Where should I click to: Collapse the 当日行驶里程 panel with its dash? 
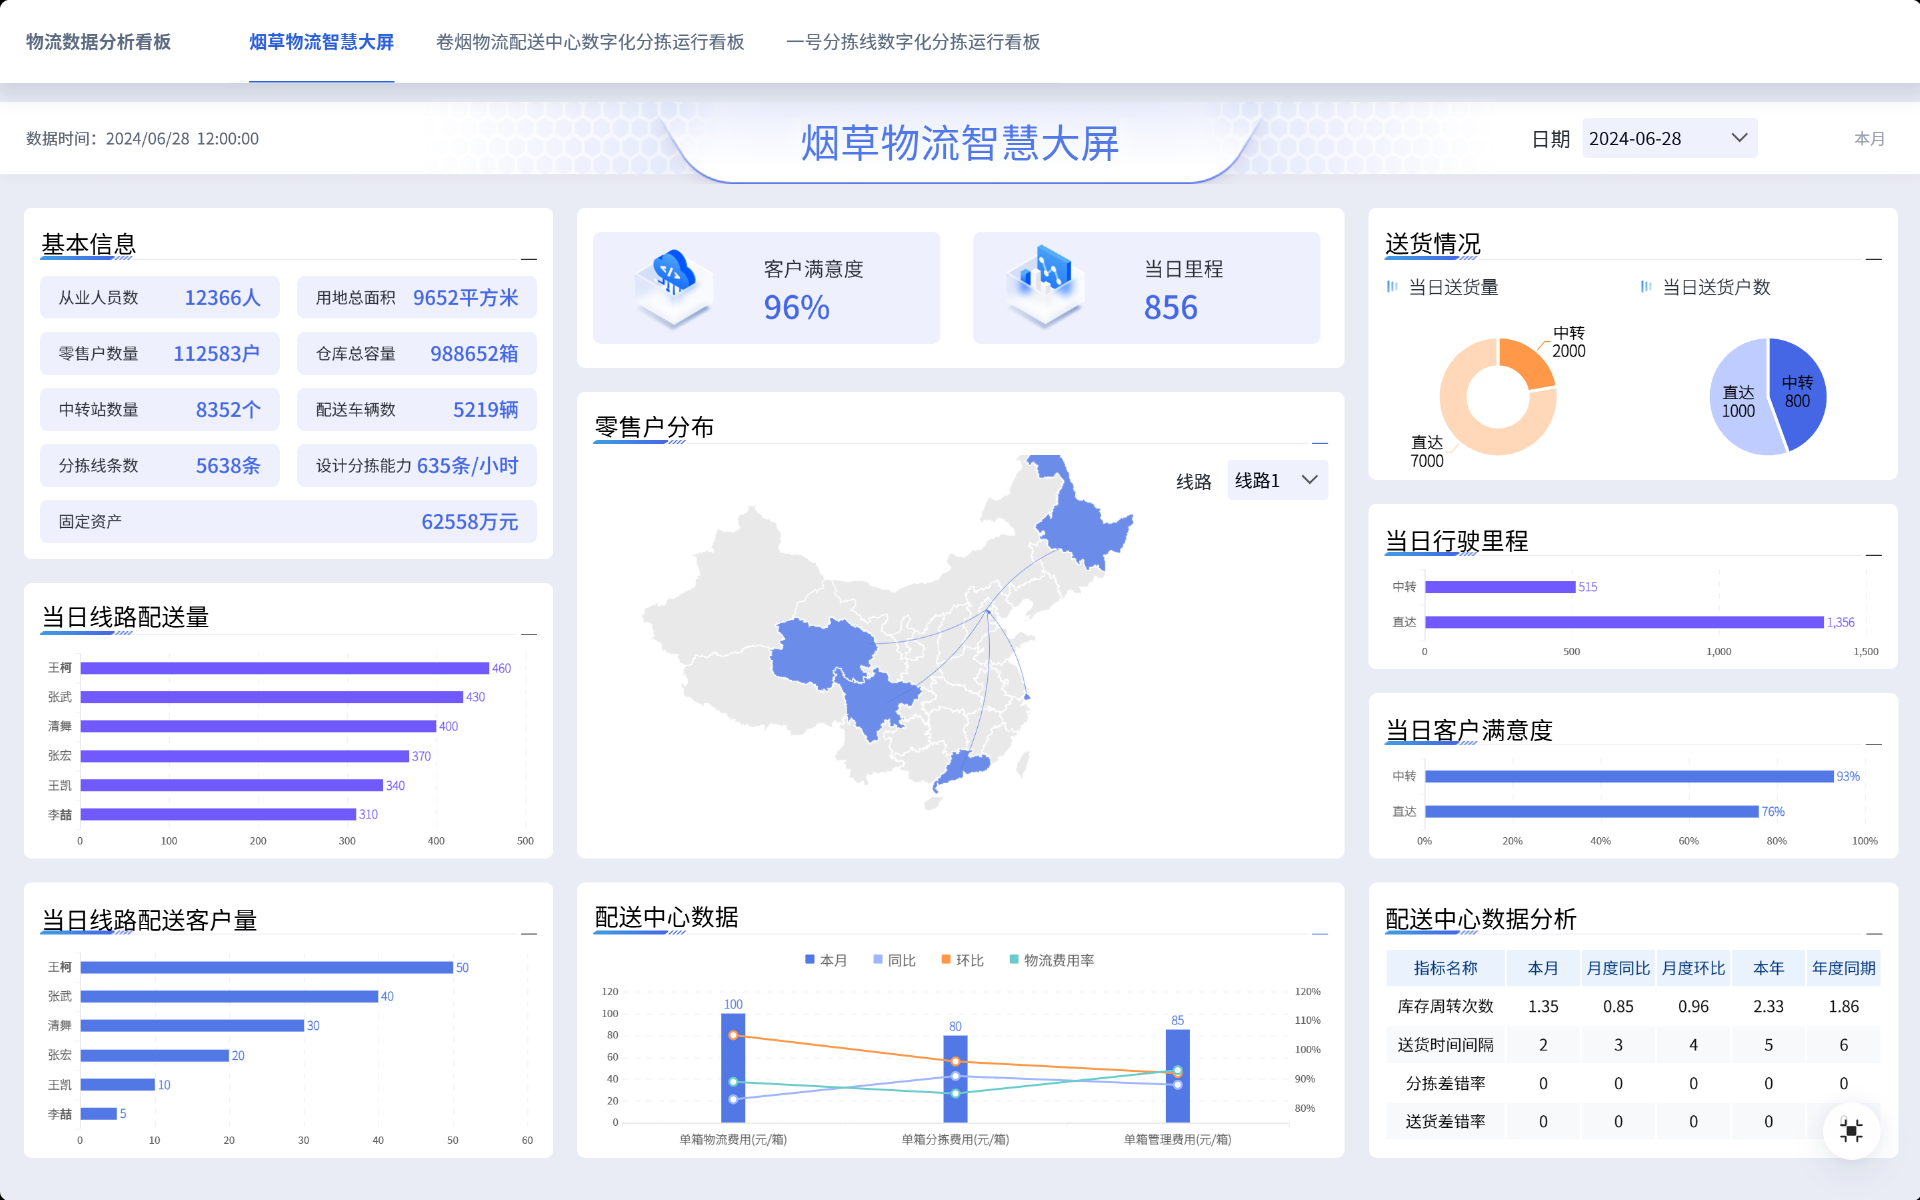pos(1873,555)
